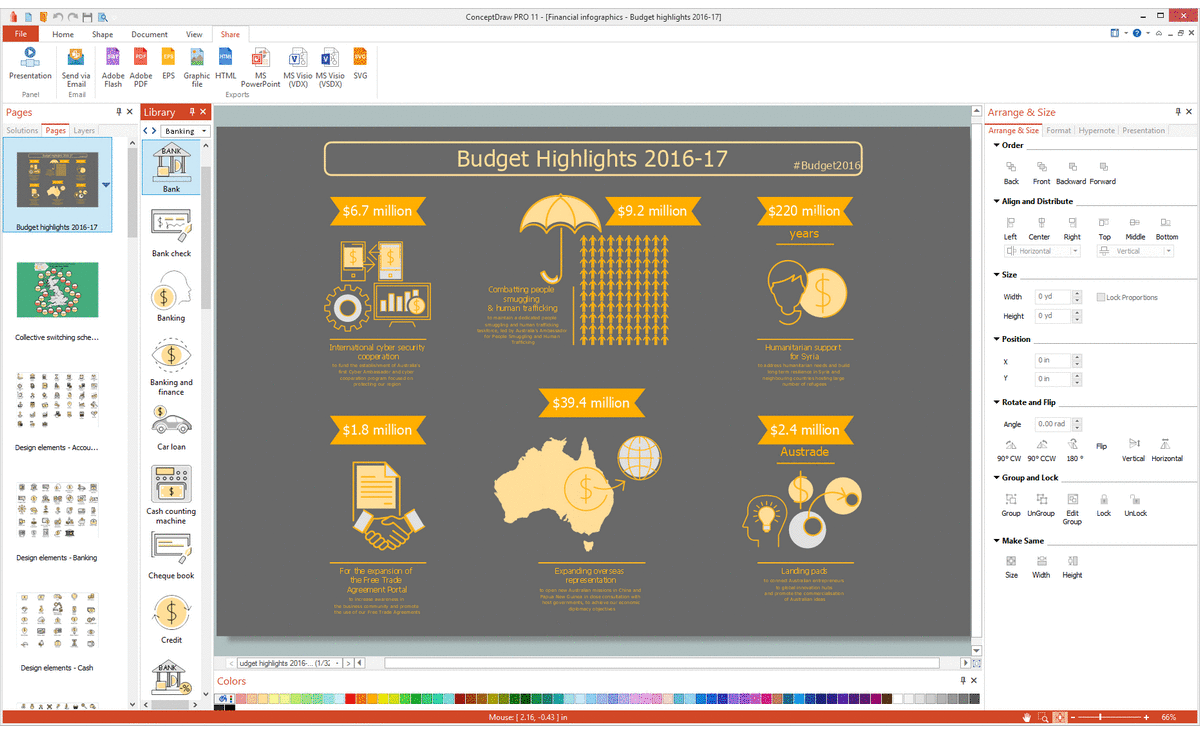Image resolution: width=1200 pixels, height=734 pixels.
Task: Move selection Forward one step
Action: click(x=1103, y=173)
